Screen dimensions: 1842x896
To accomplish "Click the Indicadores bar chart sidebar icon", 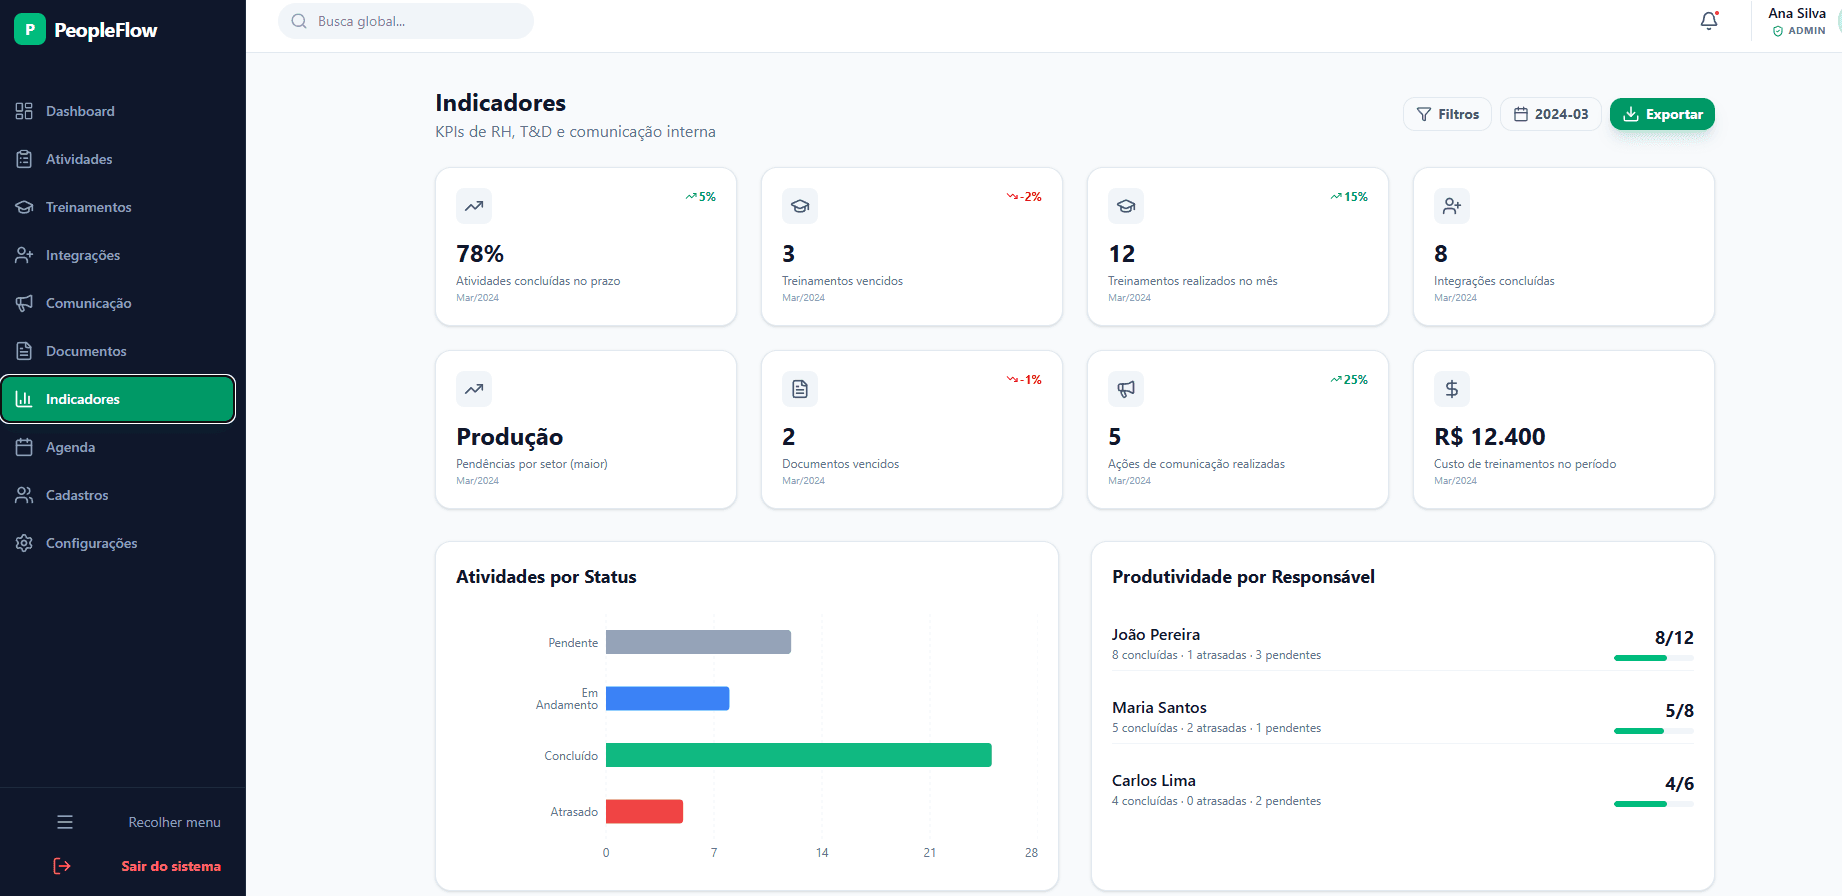I will pos(24,399).
